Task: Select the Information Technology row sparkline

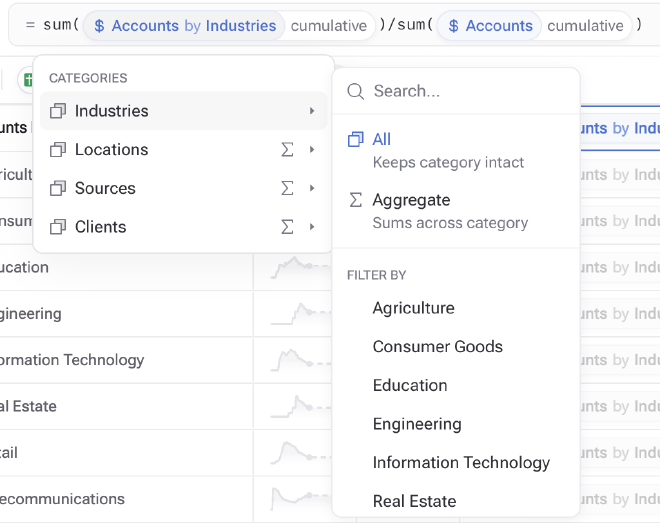Action: [300, 360]
